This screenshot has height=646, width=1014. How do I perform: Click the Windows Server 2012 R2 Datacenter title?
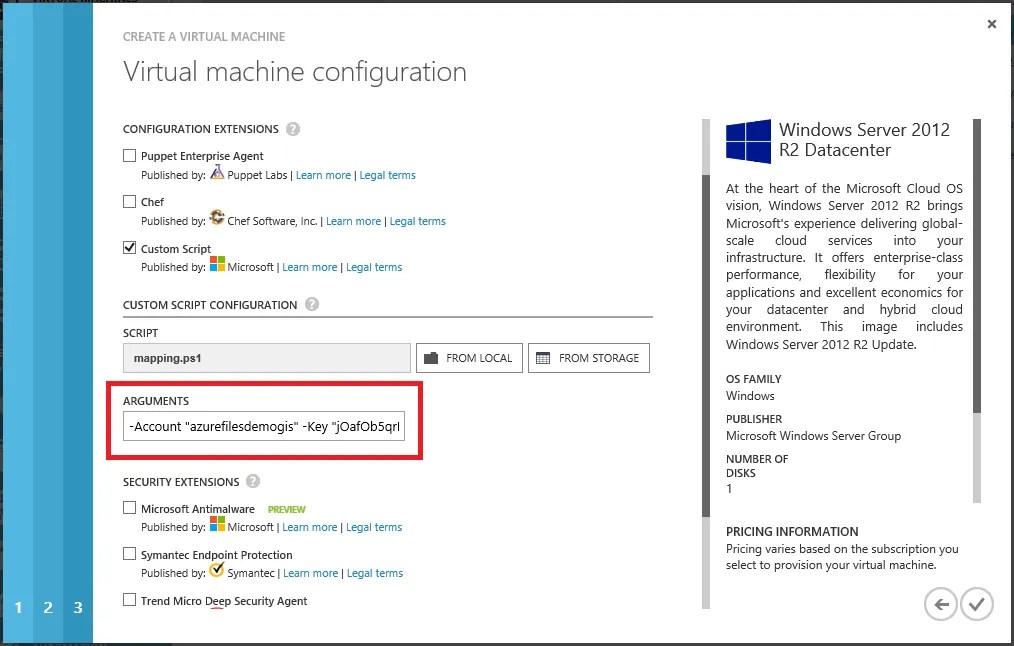(x=864, y=140)
